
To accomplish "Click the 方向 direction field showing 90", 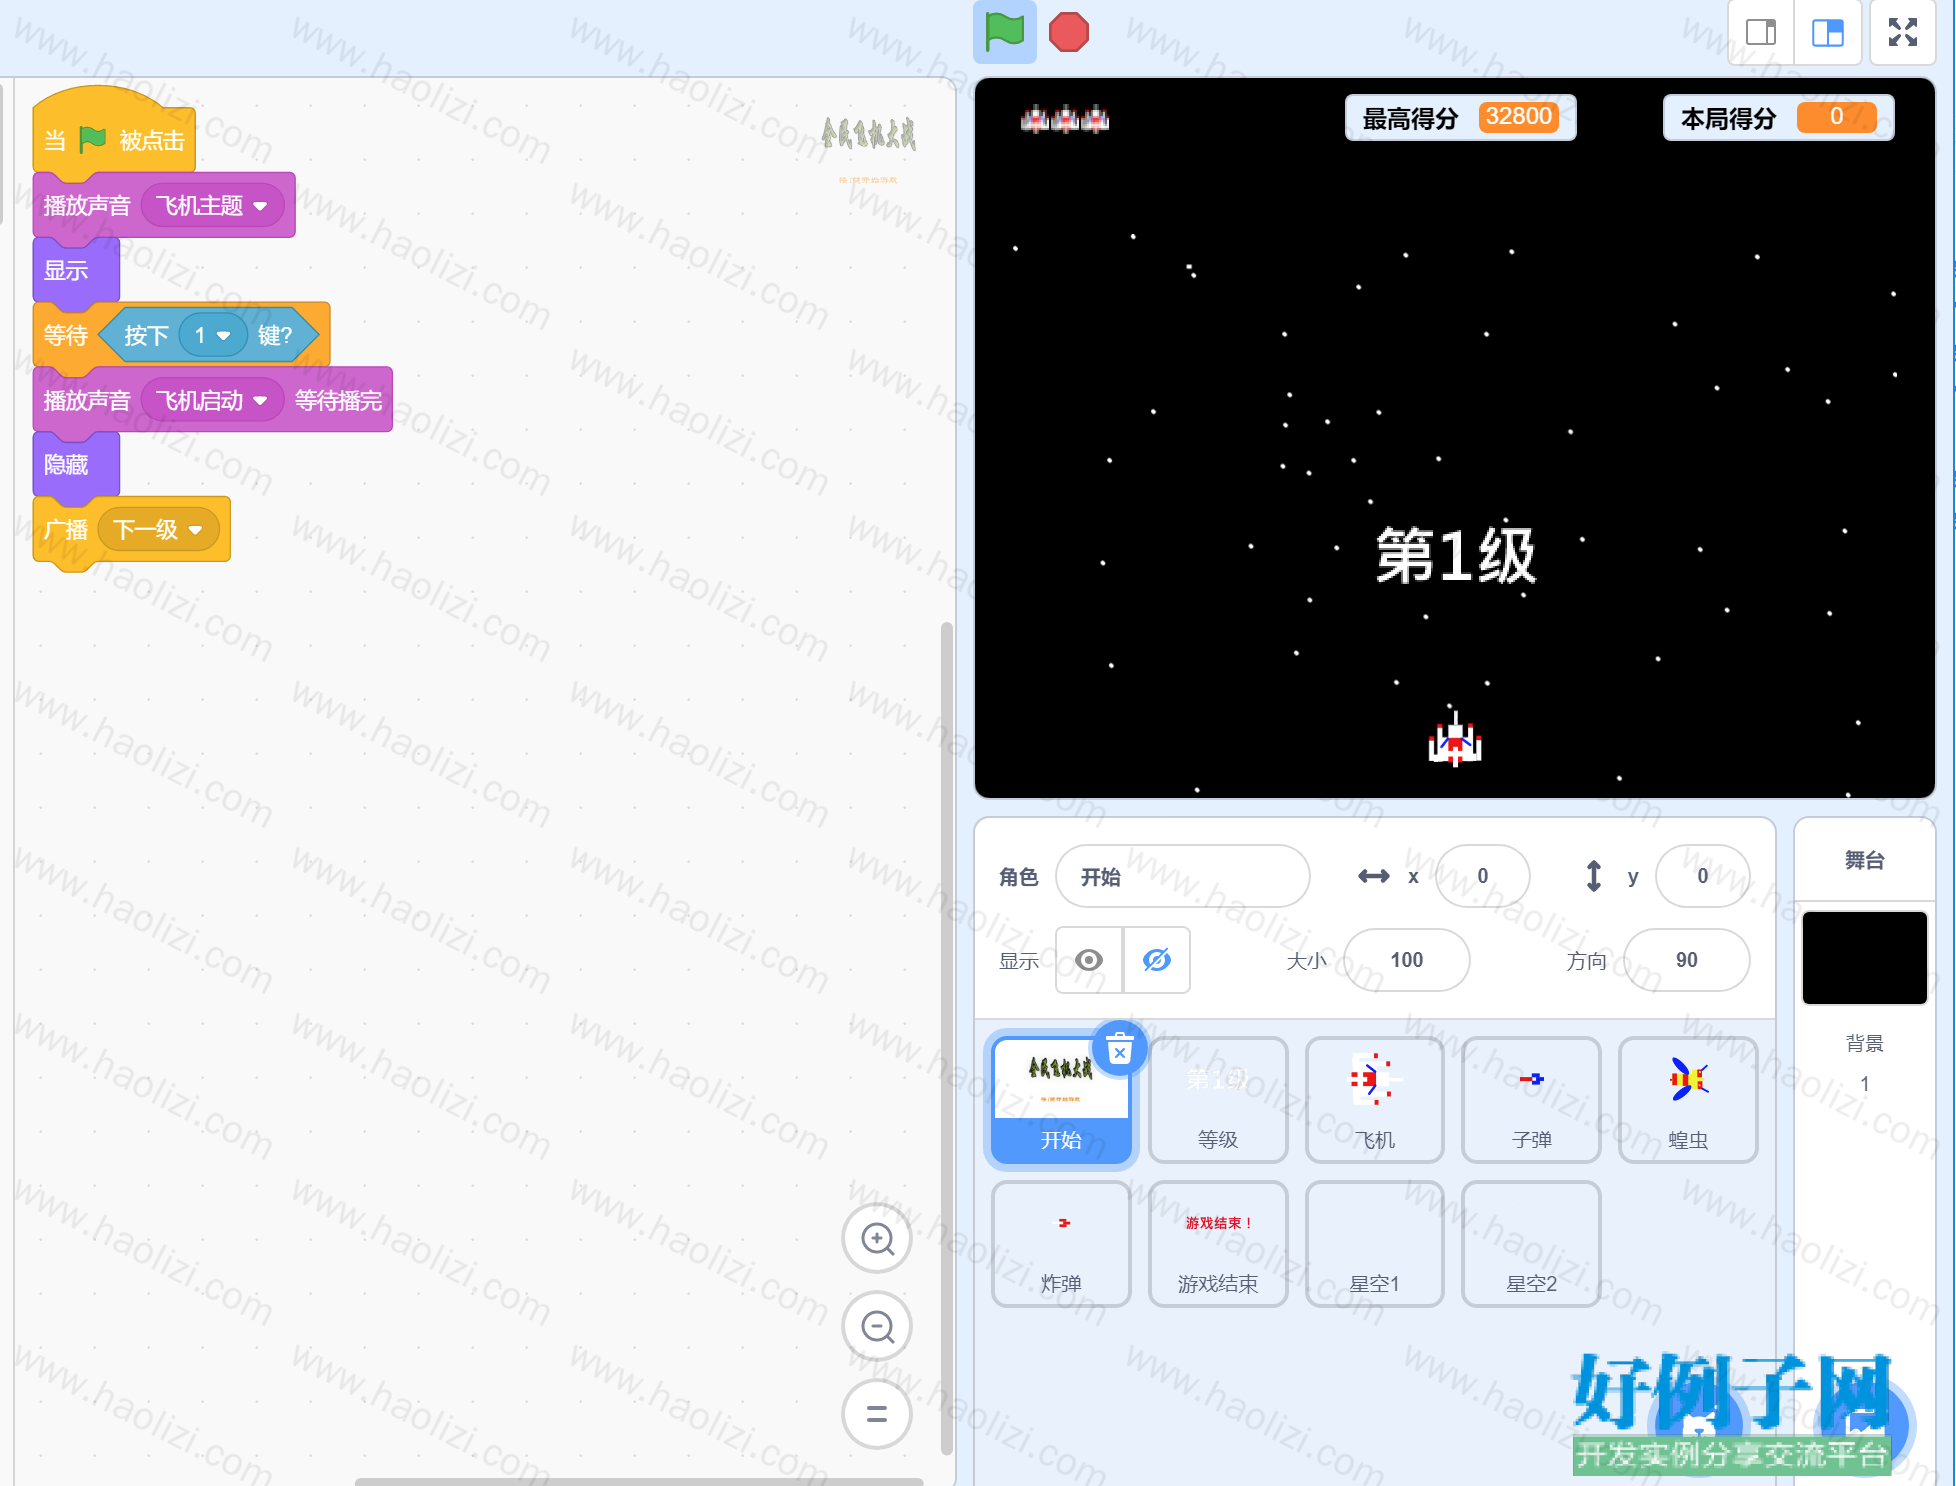I will (x=1686, y=960).
